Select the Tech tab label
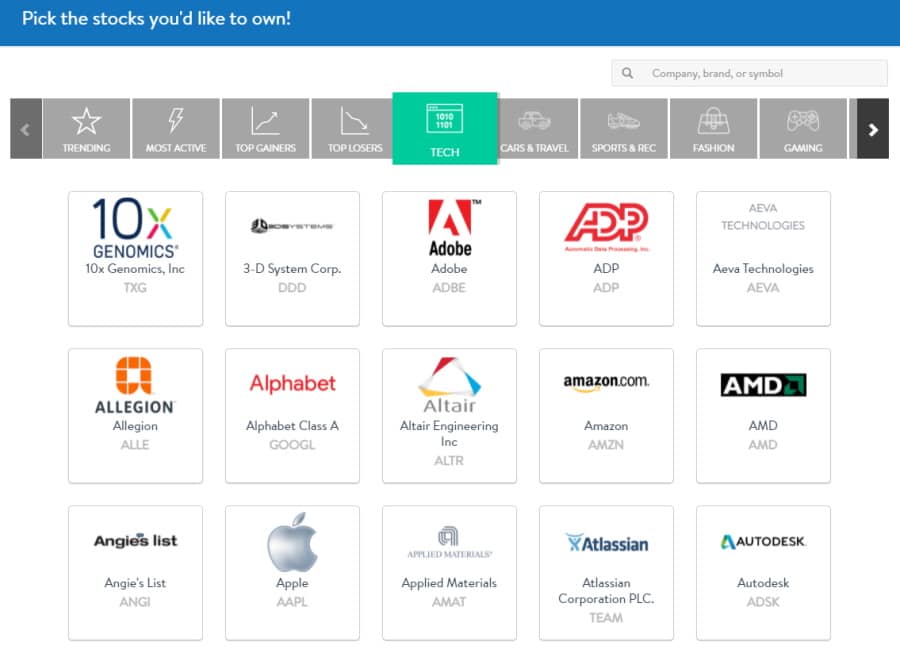Viewport: 900px width, 657px height. point(445,152)
